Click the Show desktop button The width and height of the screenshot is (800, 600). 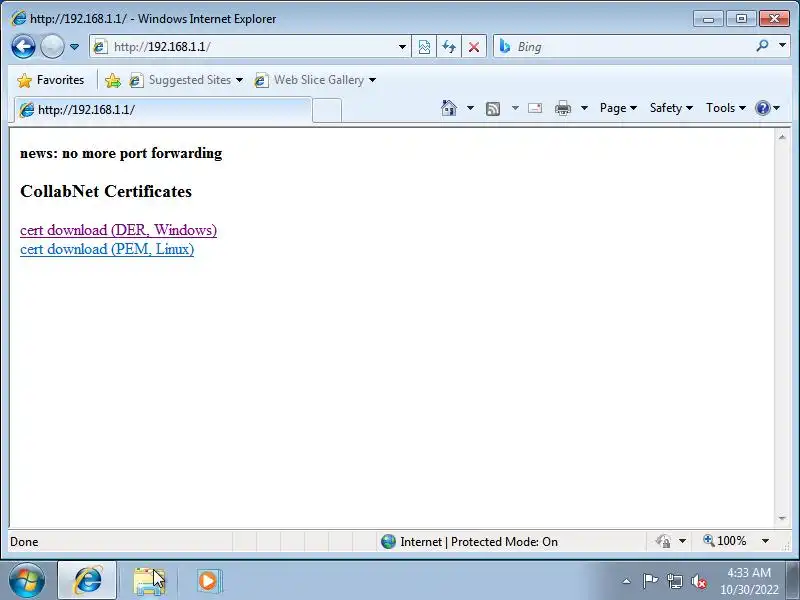click(793, 581)
